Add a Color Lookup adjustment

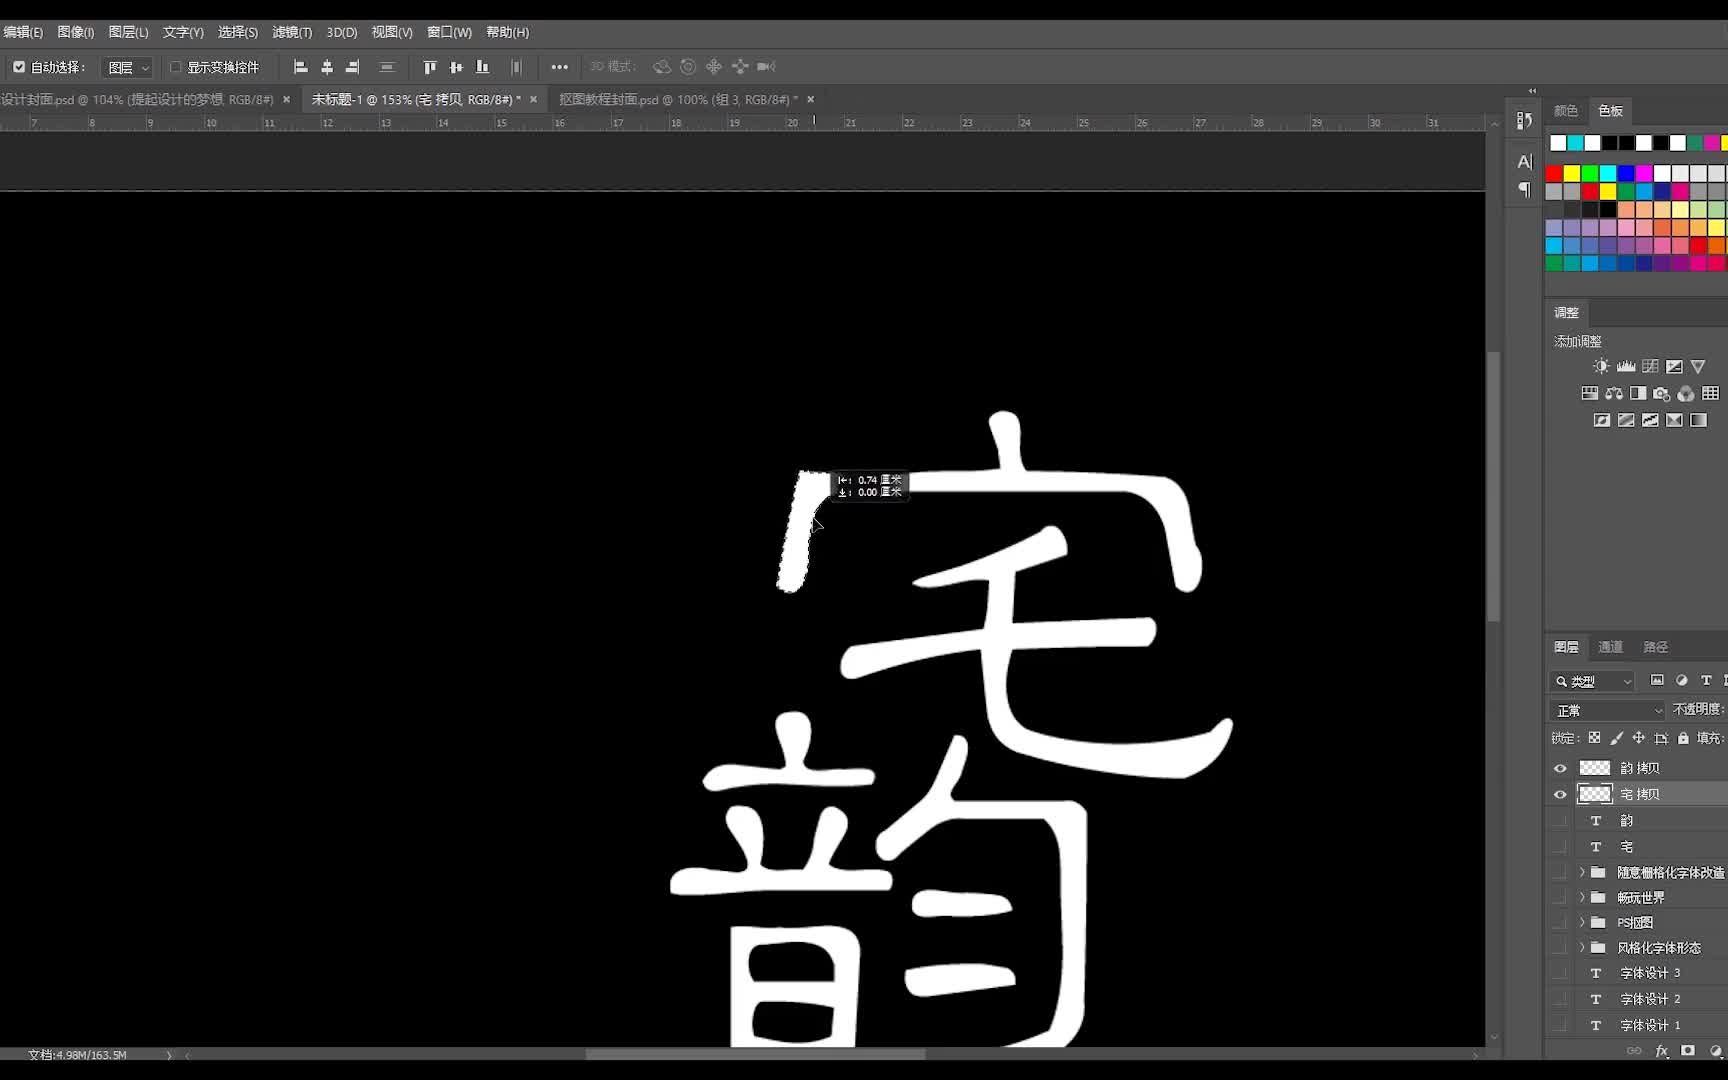click(1710, 393)
